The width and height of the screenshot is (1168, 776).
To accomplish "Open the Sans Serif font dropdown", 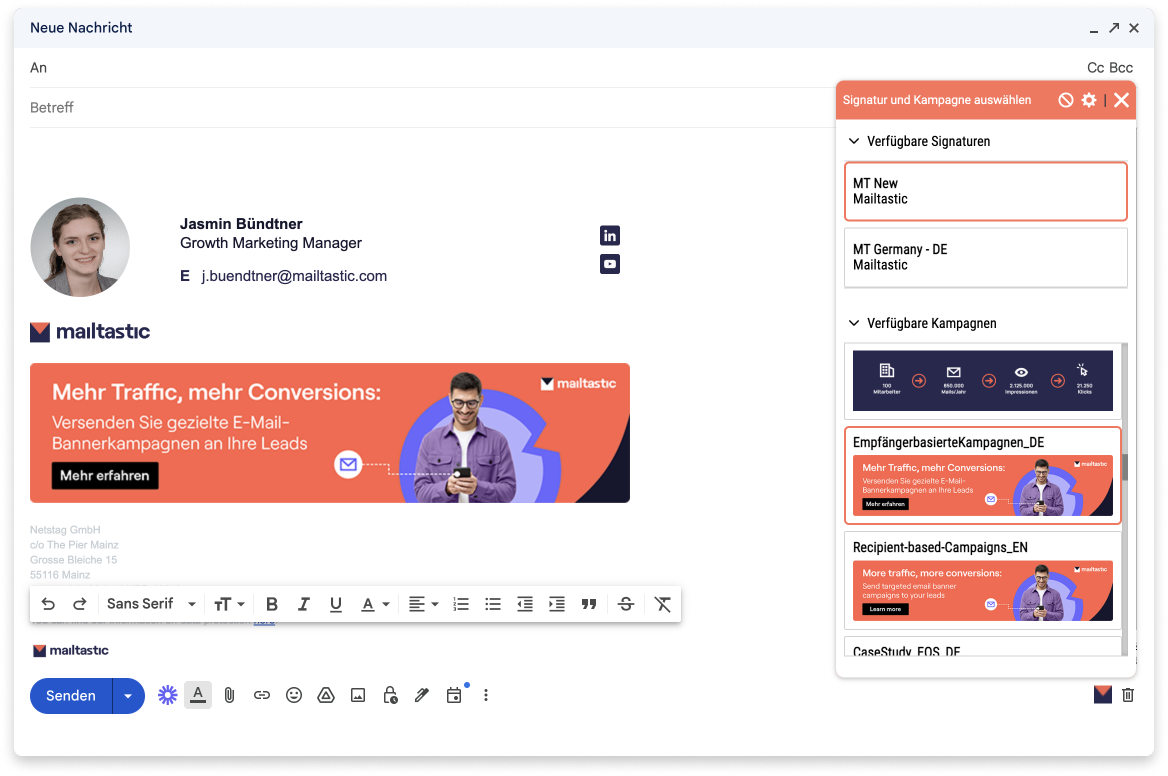I will tap(151, 604).
